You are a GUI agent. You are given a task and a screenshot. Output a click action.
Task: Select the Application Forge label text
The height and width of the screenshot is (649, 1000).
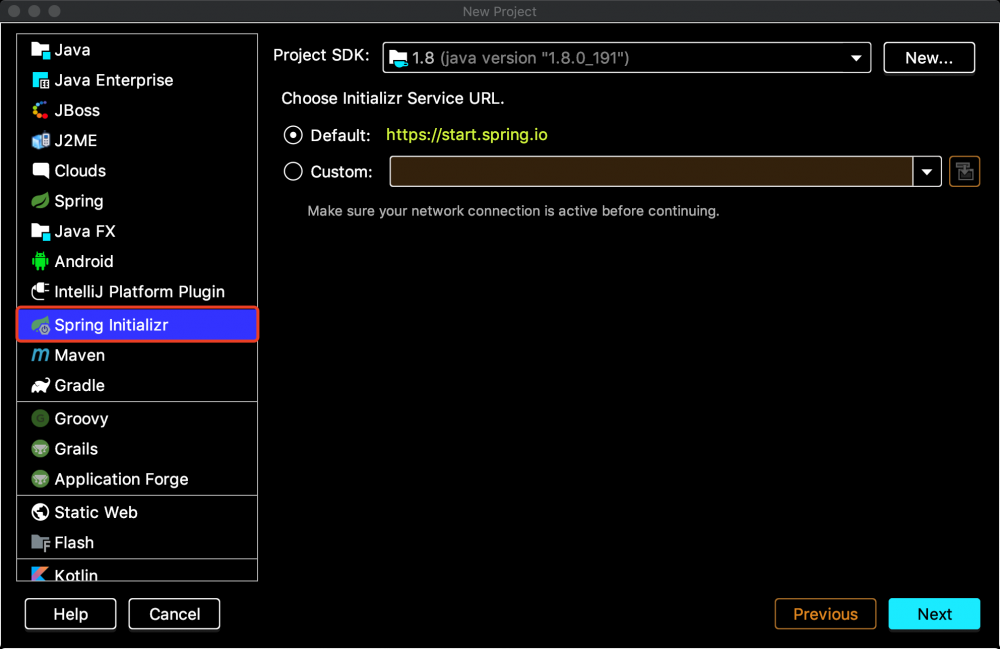click(x=122, y=479)
